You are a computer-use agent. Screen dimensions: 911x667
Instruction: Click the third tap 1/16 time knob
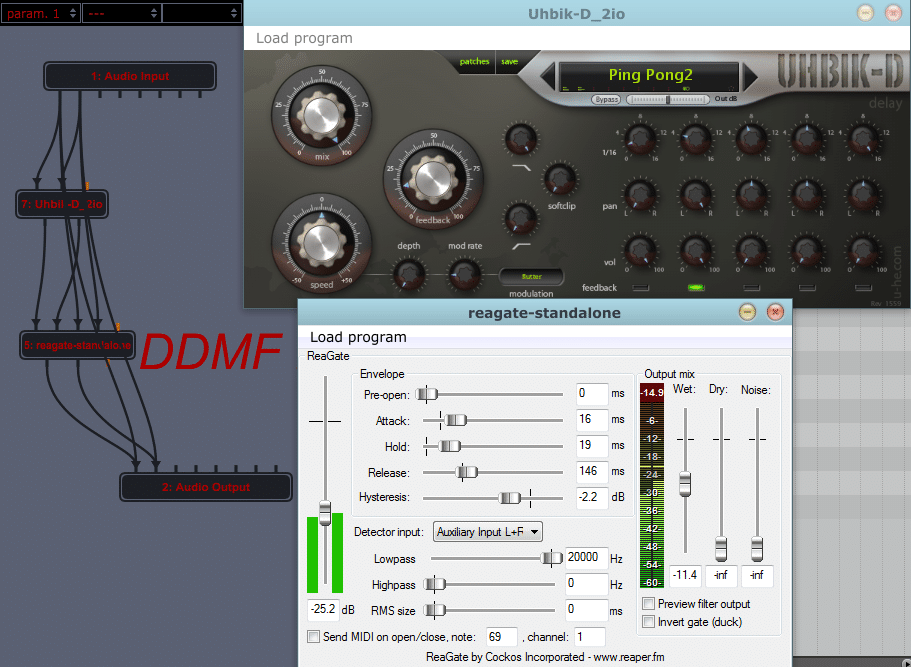(x=751, y=139)
